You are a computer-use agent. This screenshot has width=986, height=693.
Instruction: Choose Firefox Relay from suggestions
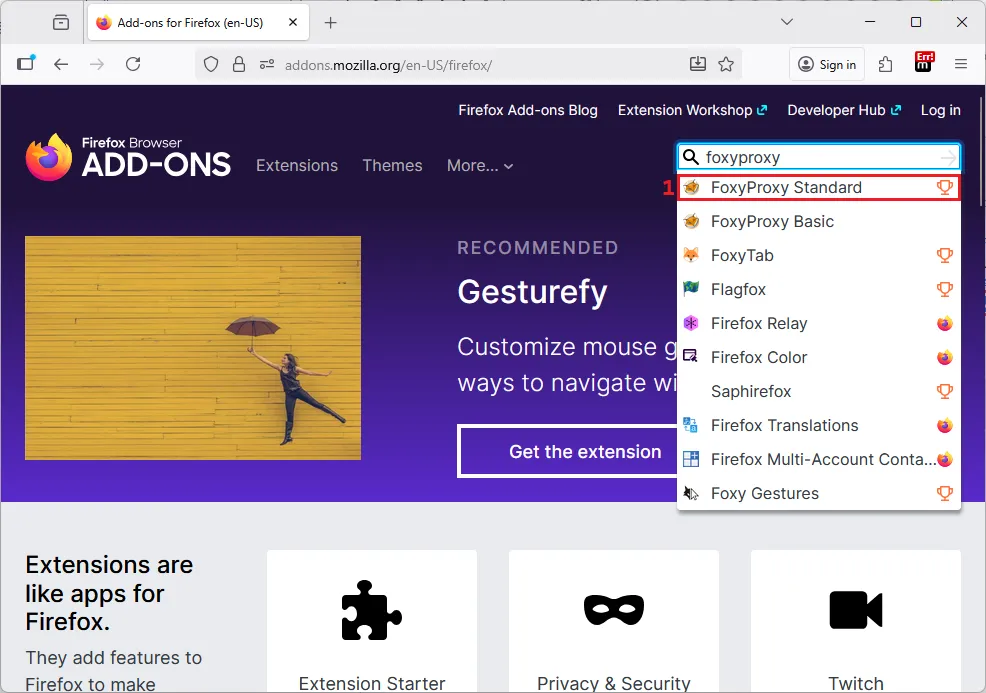click(x=758, y=324)
